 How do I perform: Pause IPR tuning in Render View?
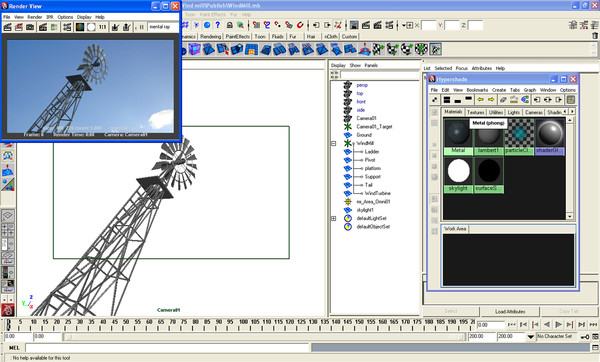click(142, 27)
